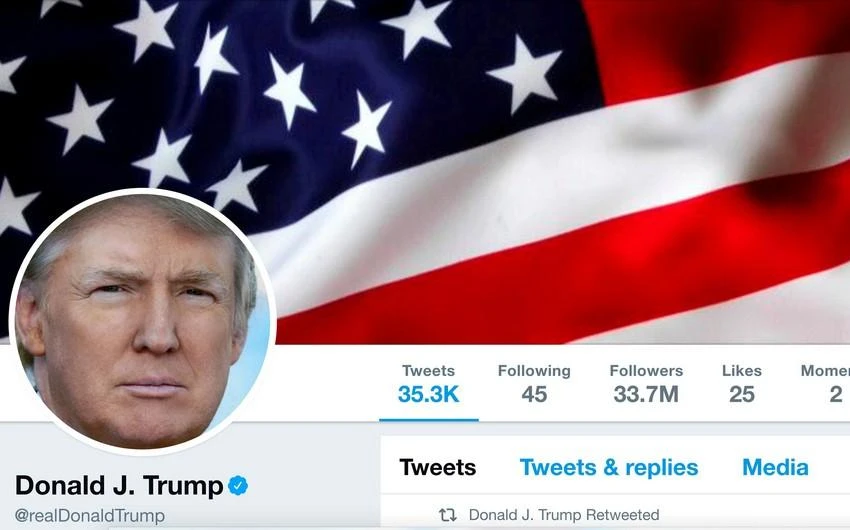View the Following list label
This screenshot has height=530, width=850.
(x=534, y=371)
